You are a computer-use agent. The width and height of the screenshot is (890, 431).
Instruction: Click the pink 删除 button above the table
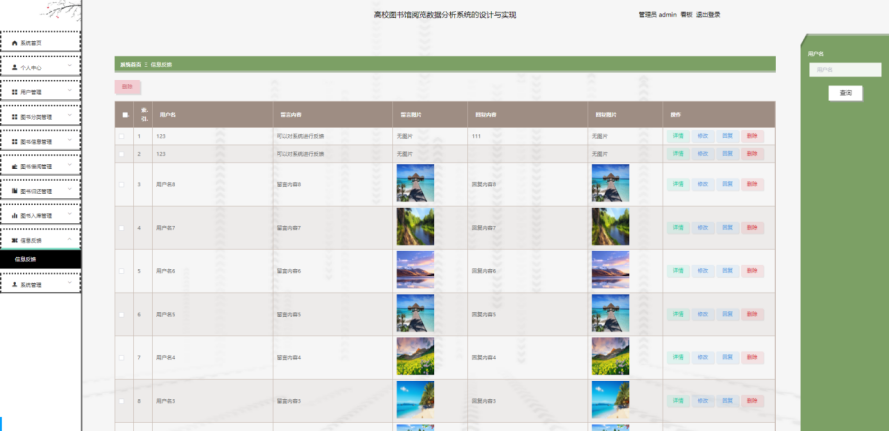pyautogui.click(x=128, y=87)
